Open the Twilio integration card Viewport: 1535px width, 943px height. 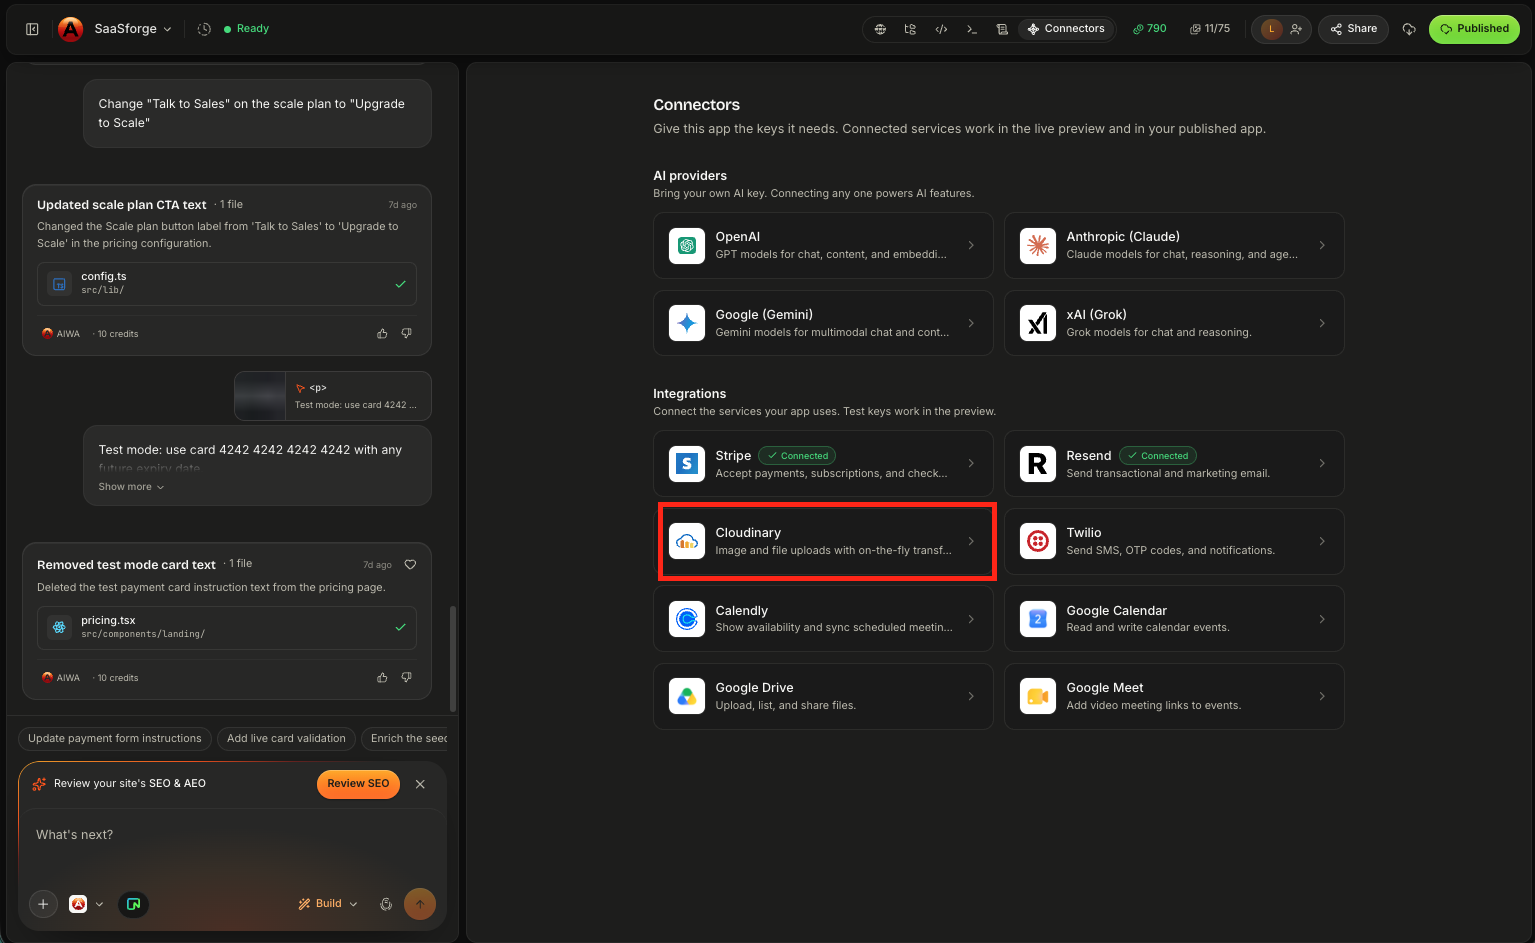[1174, 541]
